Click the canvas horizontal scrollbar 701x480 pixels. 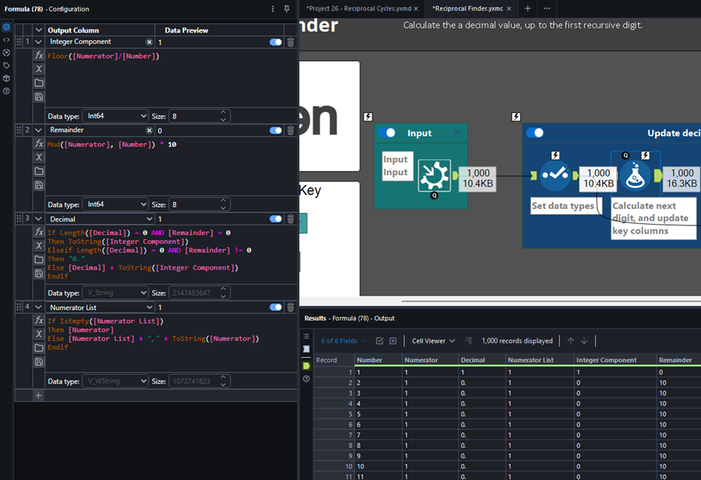551,301
